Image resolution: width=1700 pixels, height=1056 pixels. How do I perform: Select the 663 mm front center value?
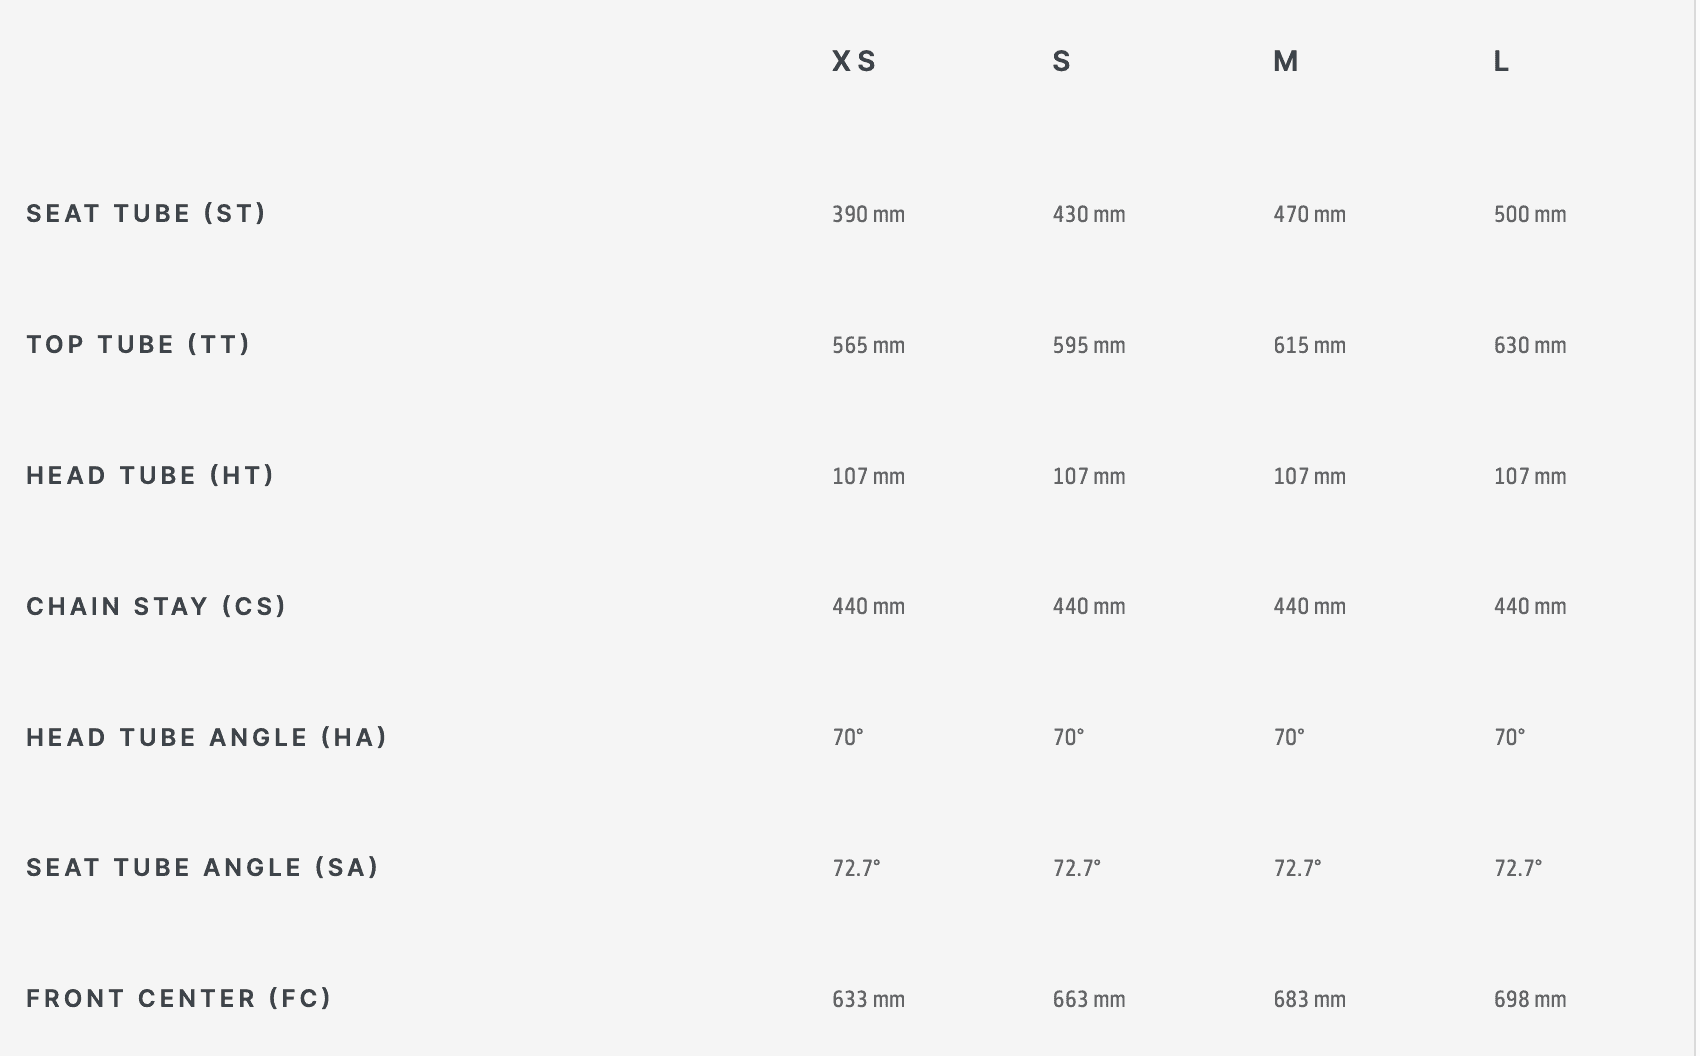click(x=1089, y=1000)
